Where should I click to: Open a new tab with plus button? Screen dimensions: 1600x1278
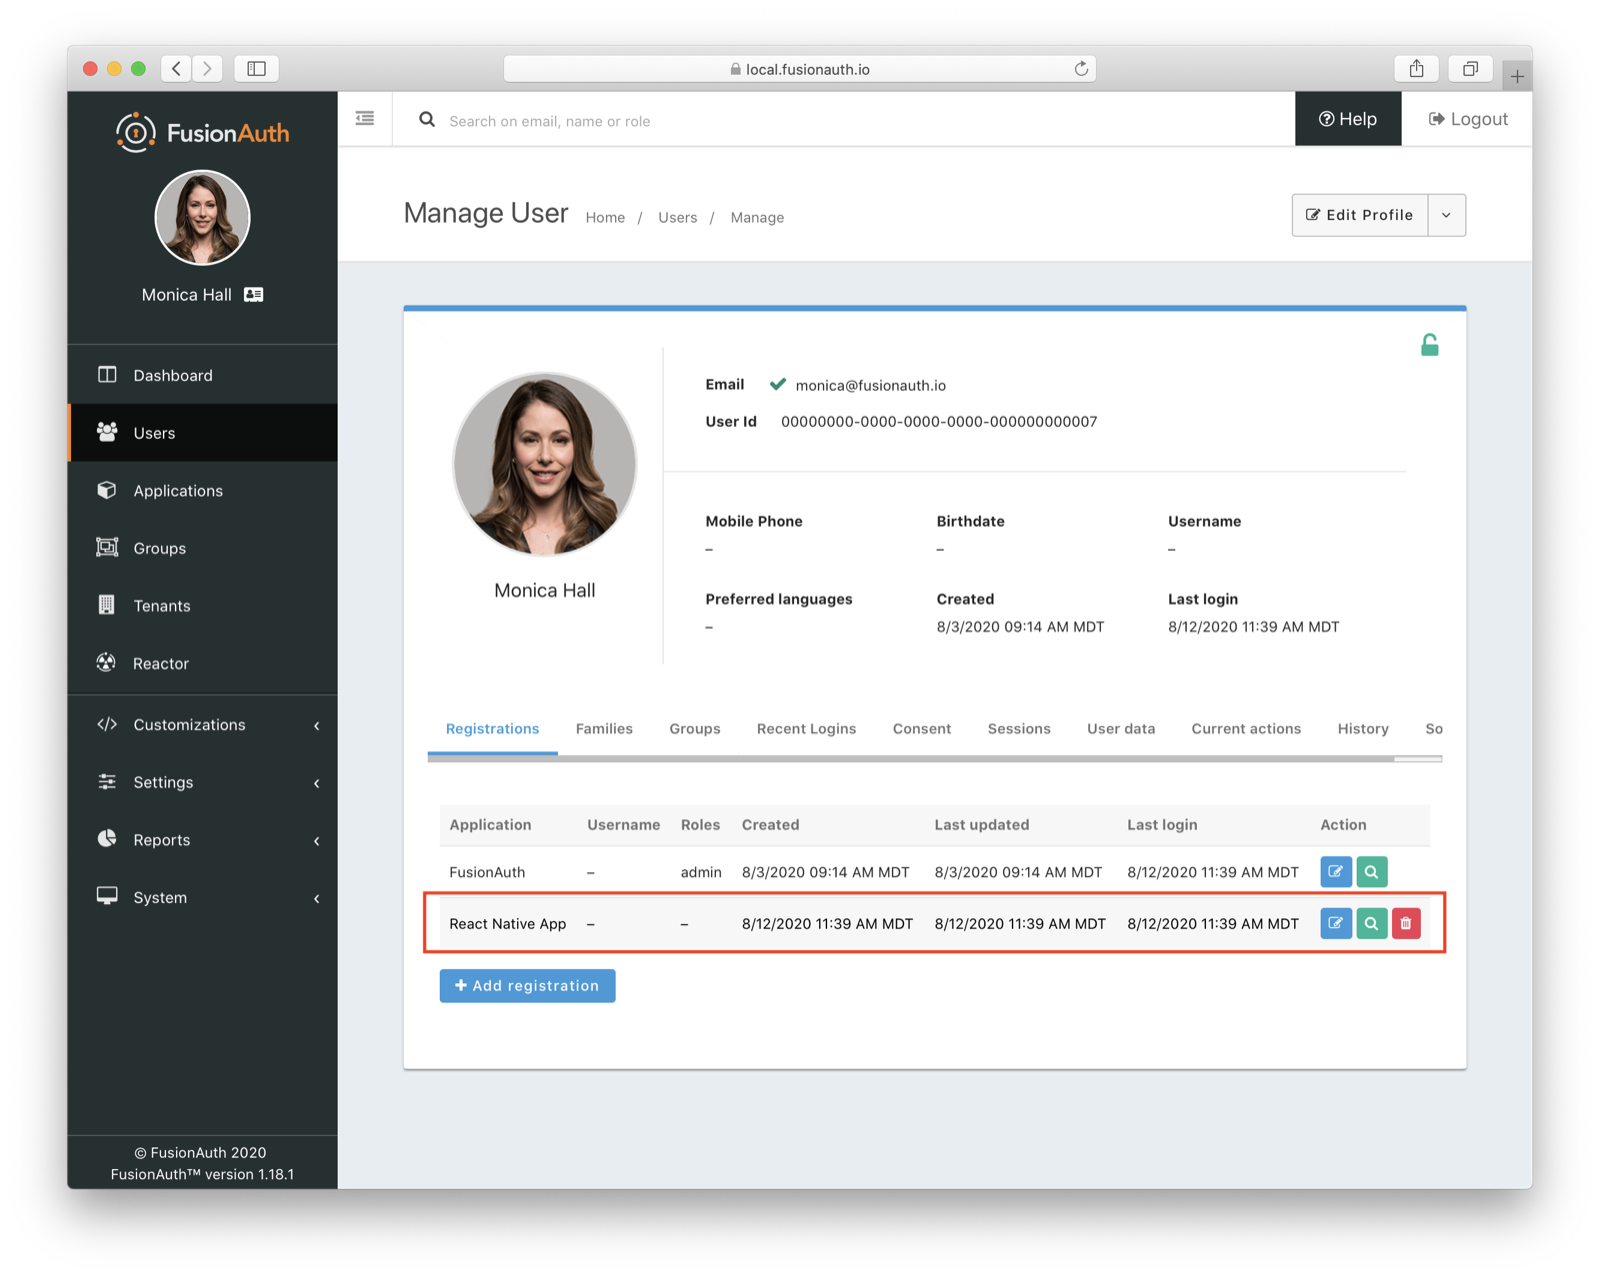click(1517, 76)
